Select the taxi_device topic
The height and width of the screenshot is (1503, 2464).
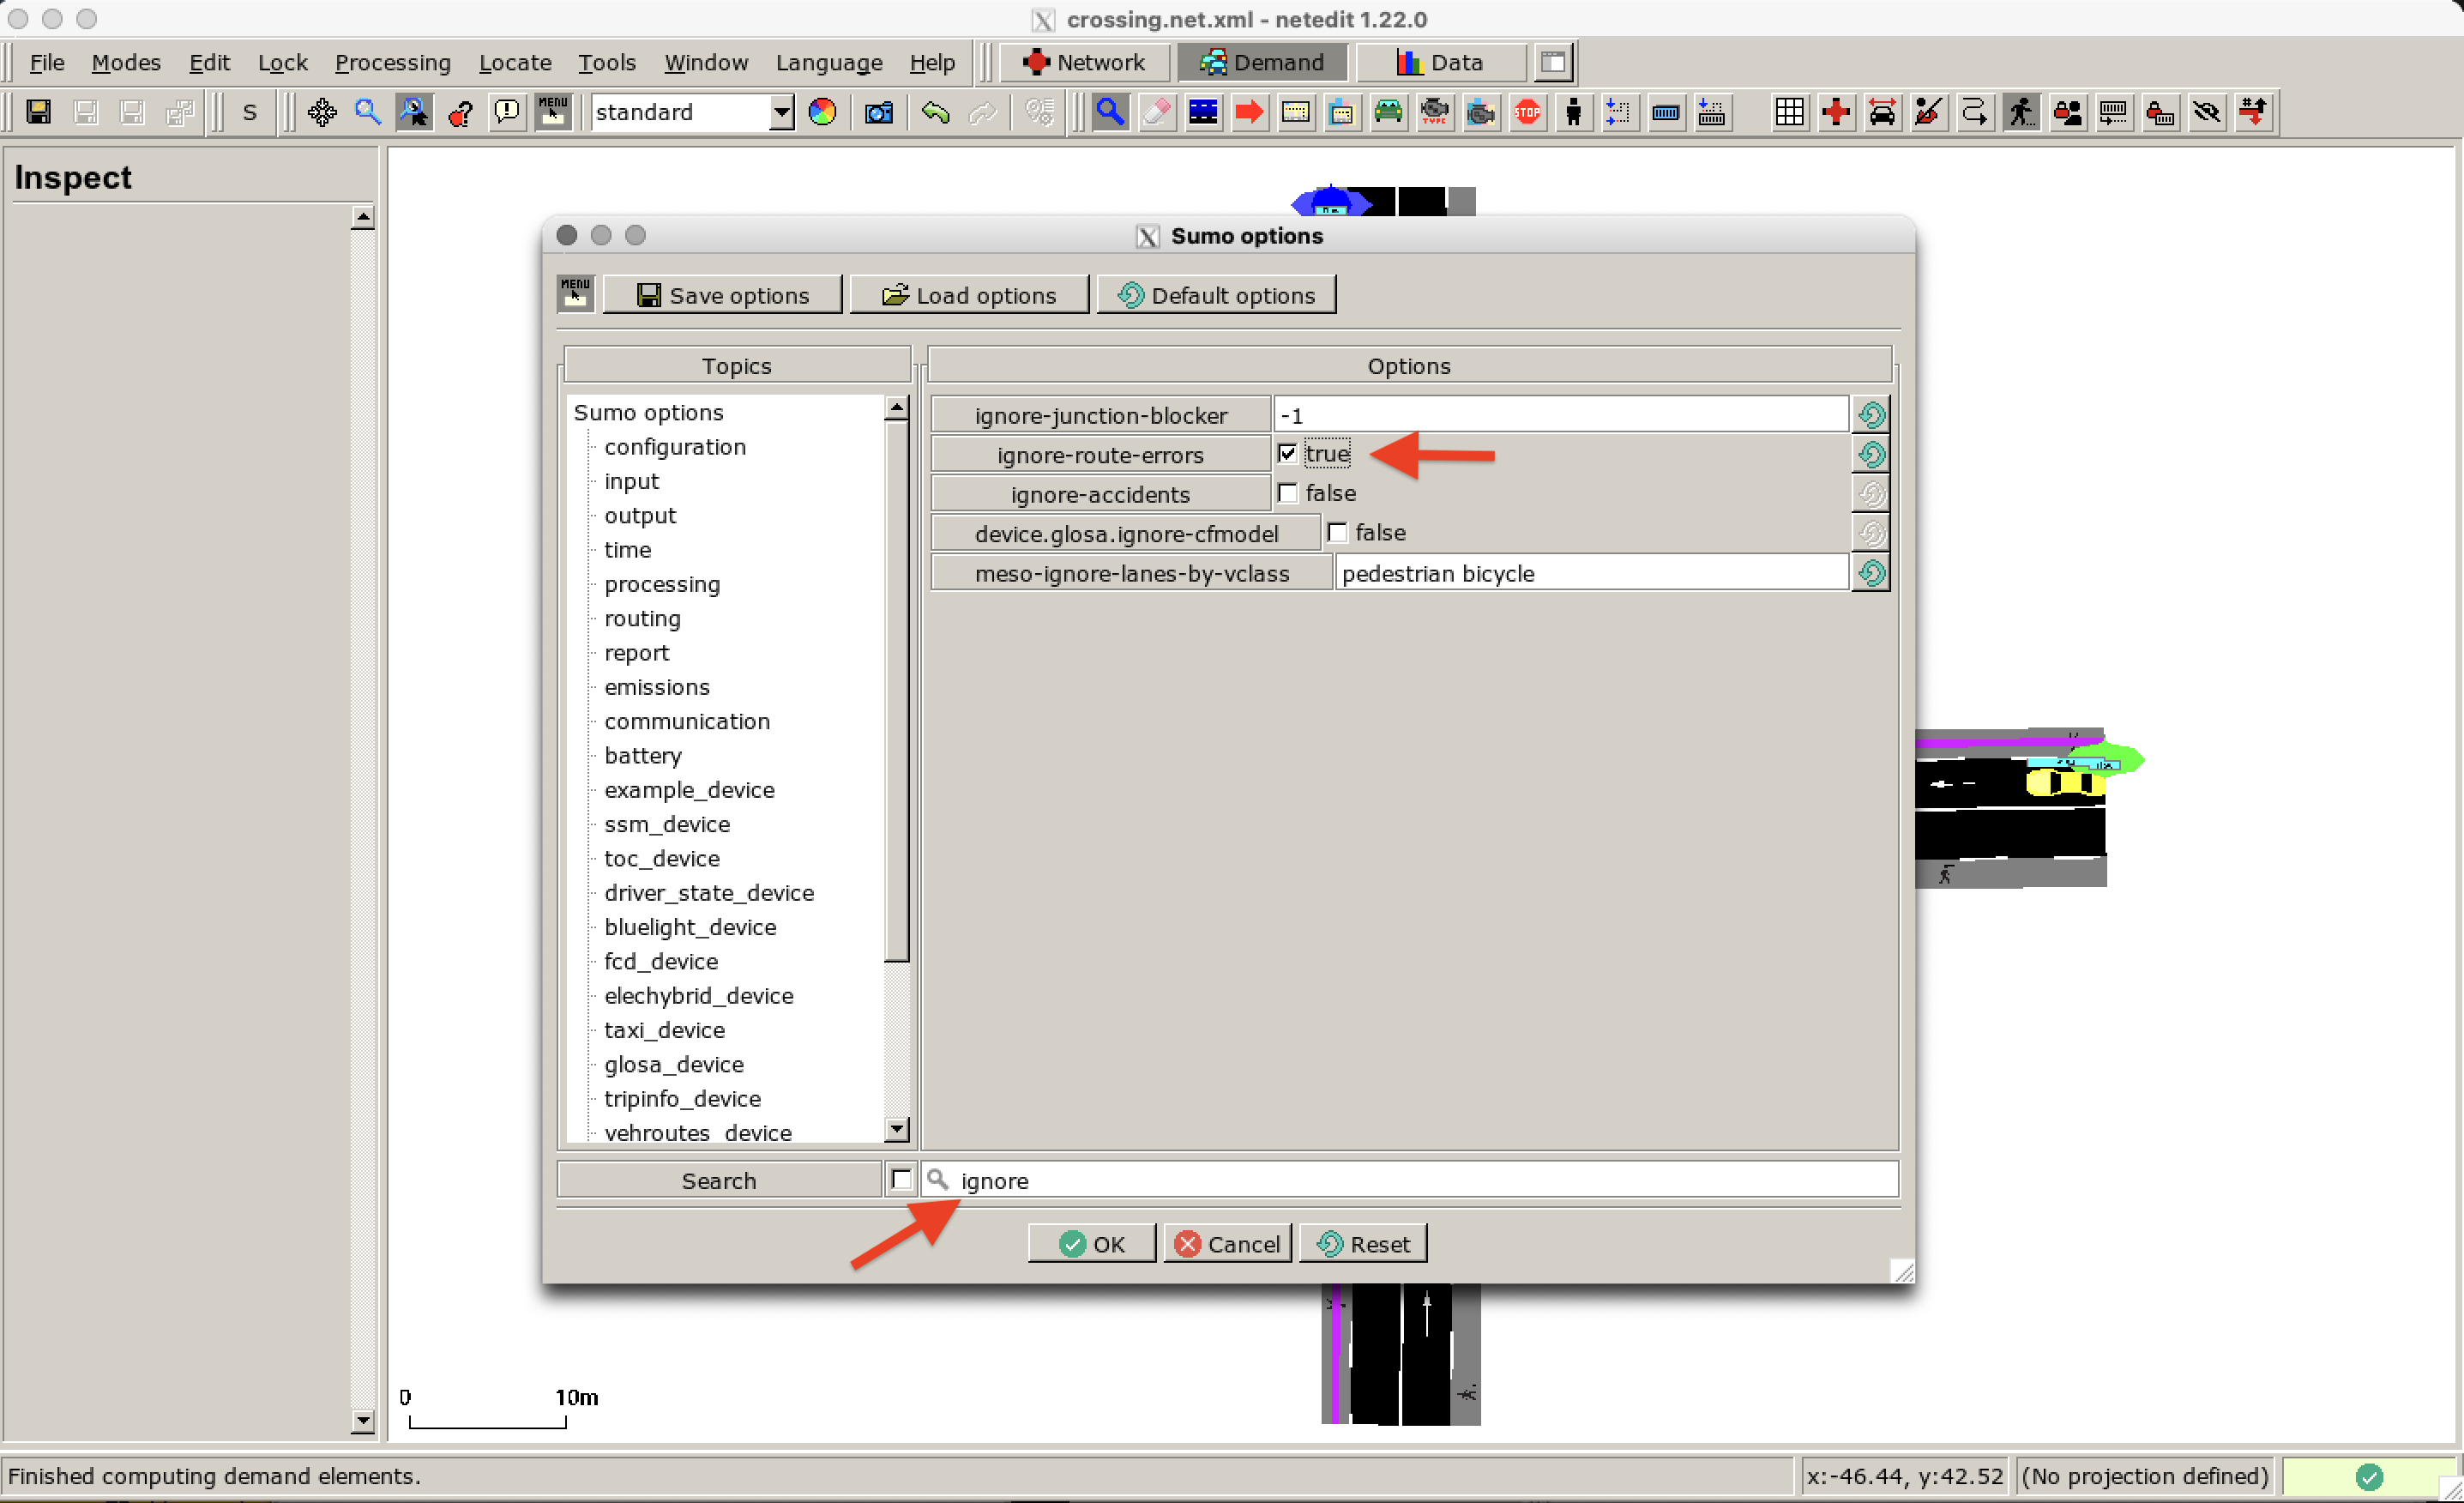coord(664,1029)
